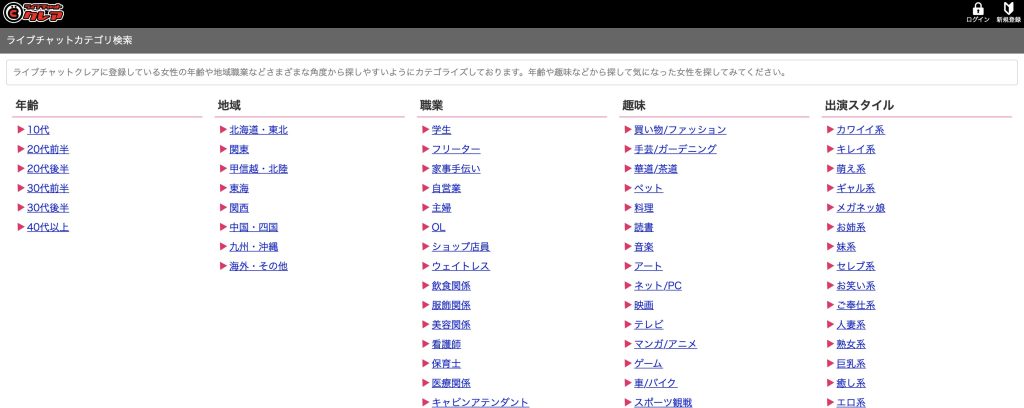The image size is (1024, 408).
Task: Open the メガネッ娘 style link
Action: coord(861,208)
